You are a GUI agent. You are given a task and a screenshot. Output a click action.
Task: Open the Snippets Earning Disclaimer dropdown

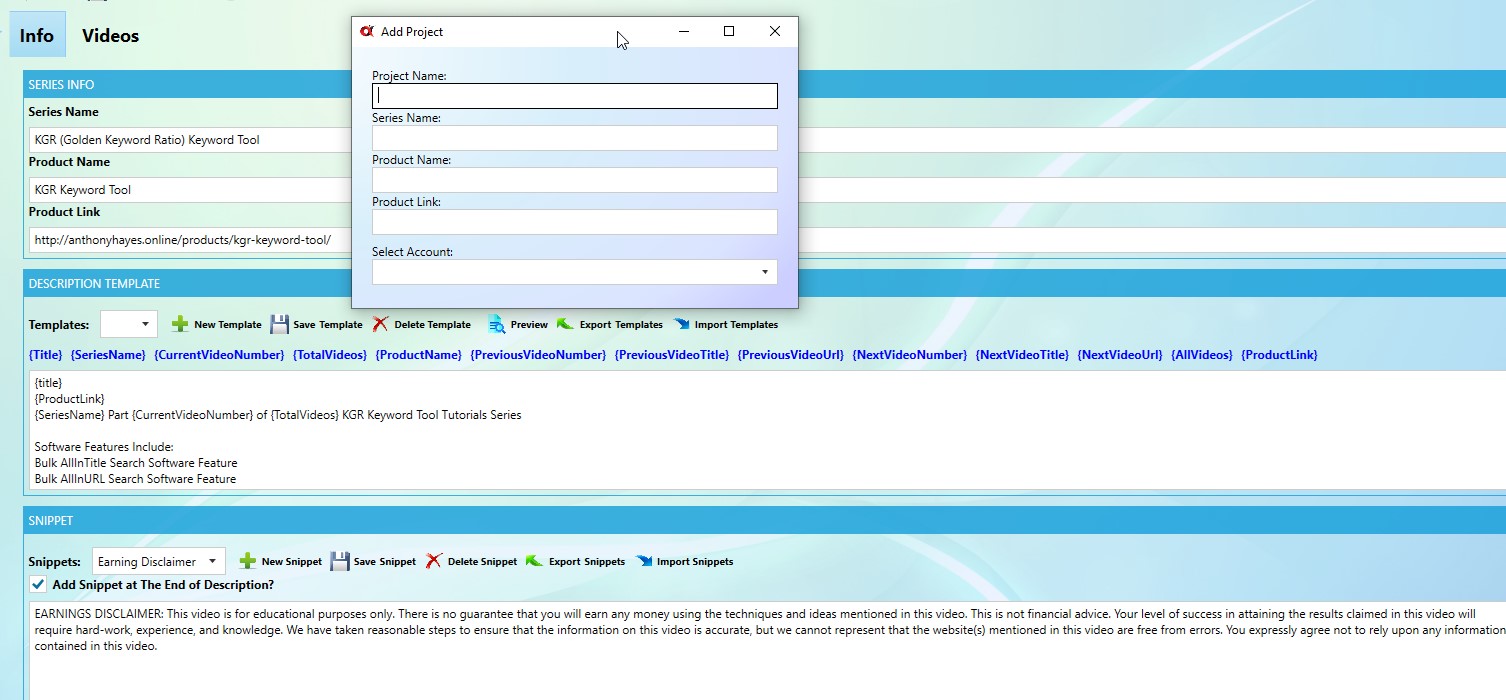point(159,561)
